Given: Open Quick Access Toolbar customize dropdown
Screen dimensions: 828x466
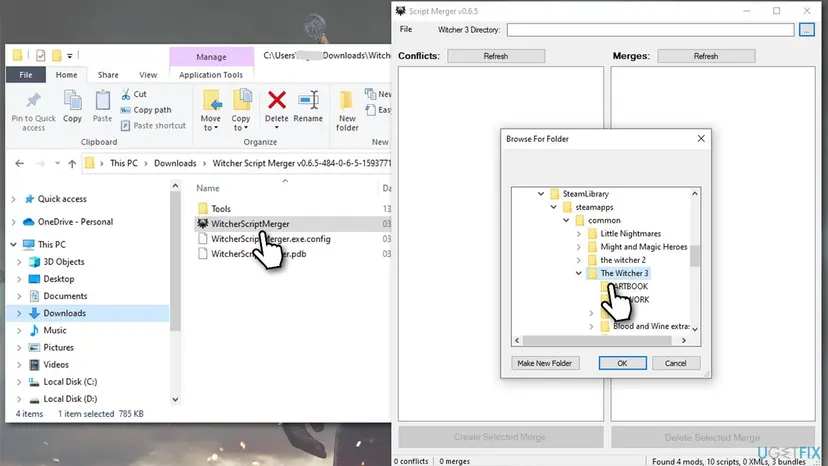Looking at the screenshot, I should point(70,55).
